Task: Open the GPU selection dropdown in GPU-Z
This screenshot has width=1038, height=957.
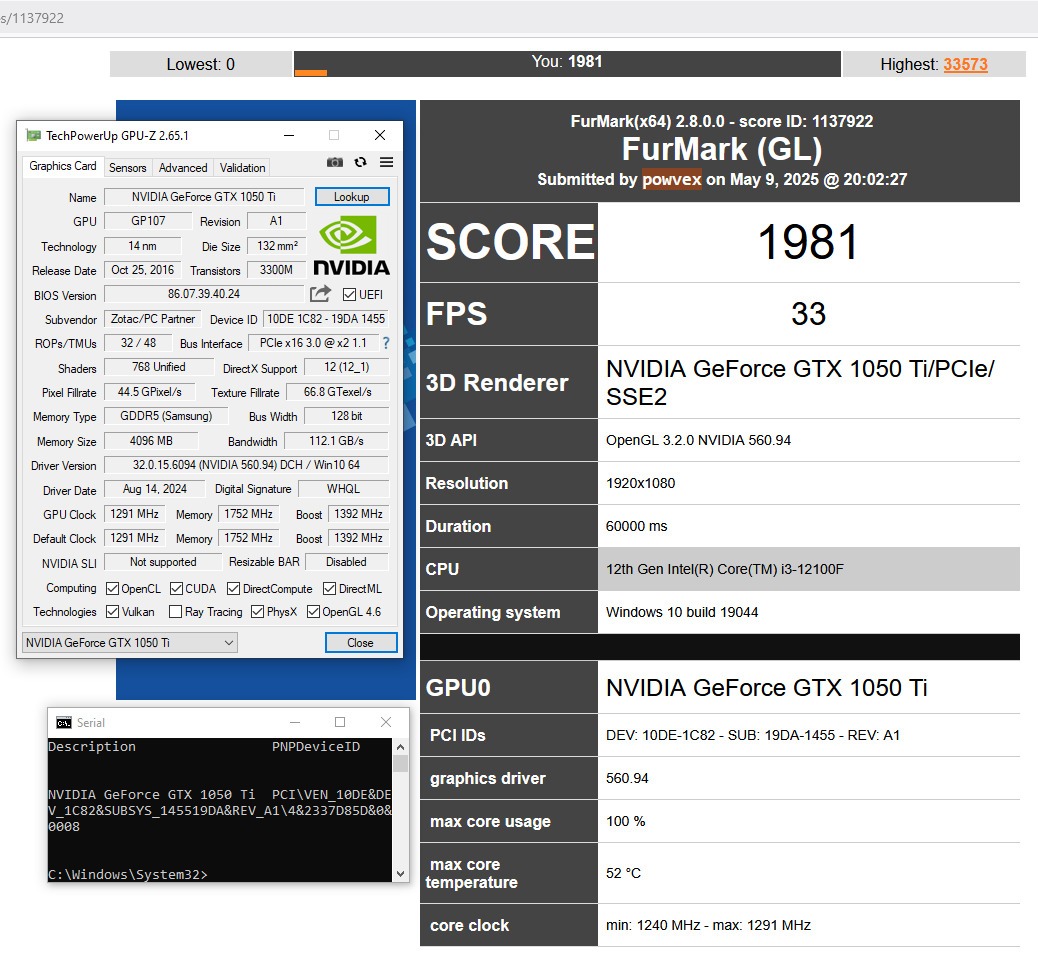Action: 130,643
